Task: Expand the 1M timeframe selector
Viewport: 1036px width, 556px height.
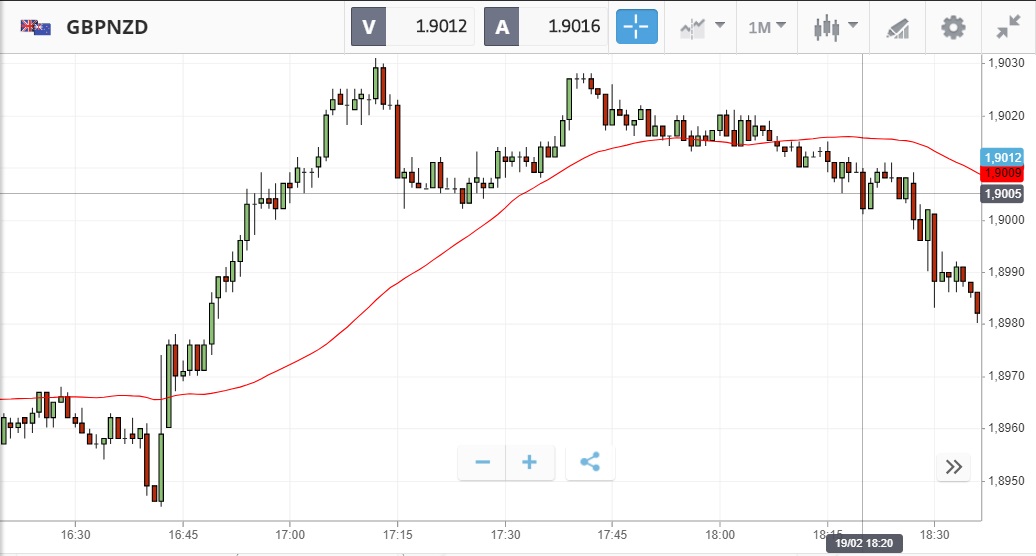Action: [x=767, y=27]
